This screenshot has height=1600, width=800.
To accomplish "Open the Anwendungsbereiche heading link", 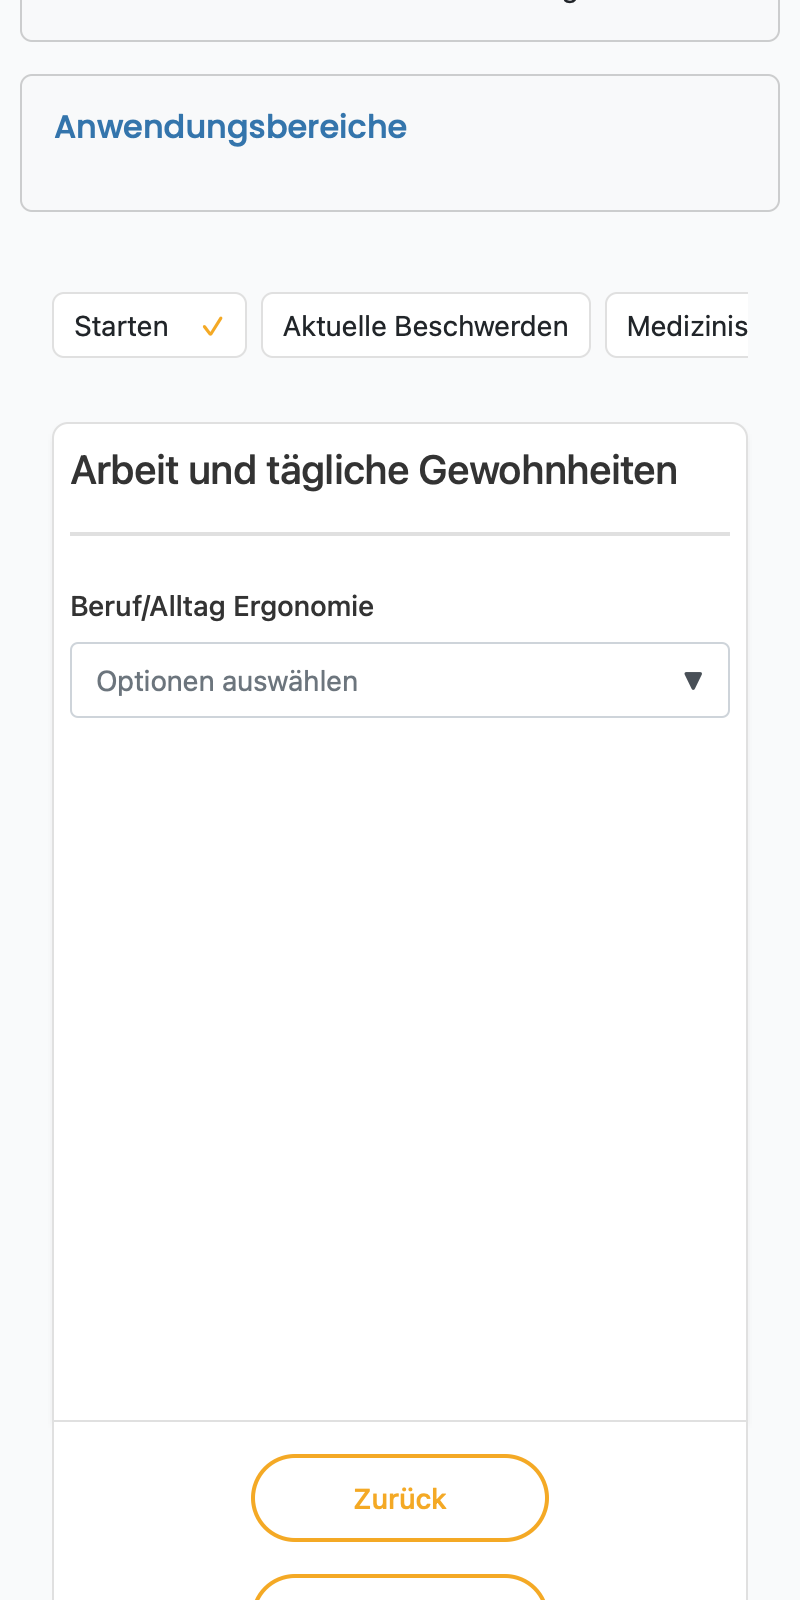I will (231, 127).
